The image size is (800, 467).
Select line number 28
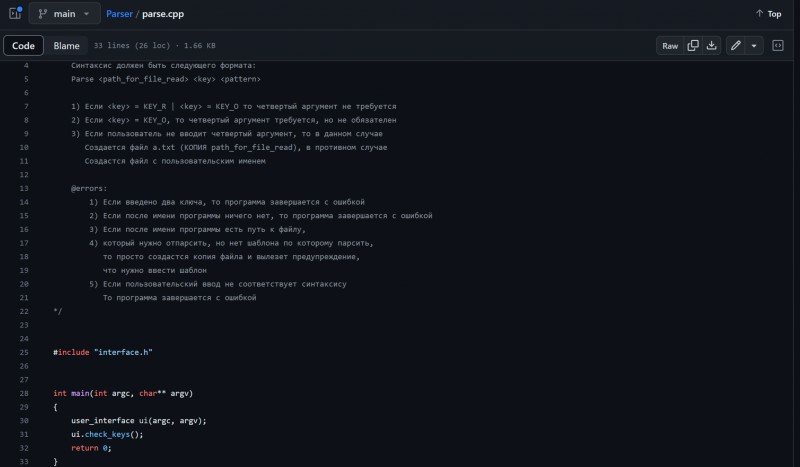24,394
